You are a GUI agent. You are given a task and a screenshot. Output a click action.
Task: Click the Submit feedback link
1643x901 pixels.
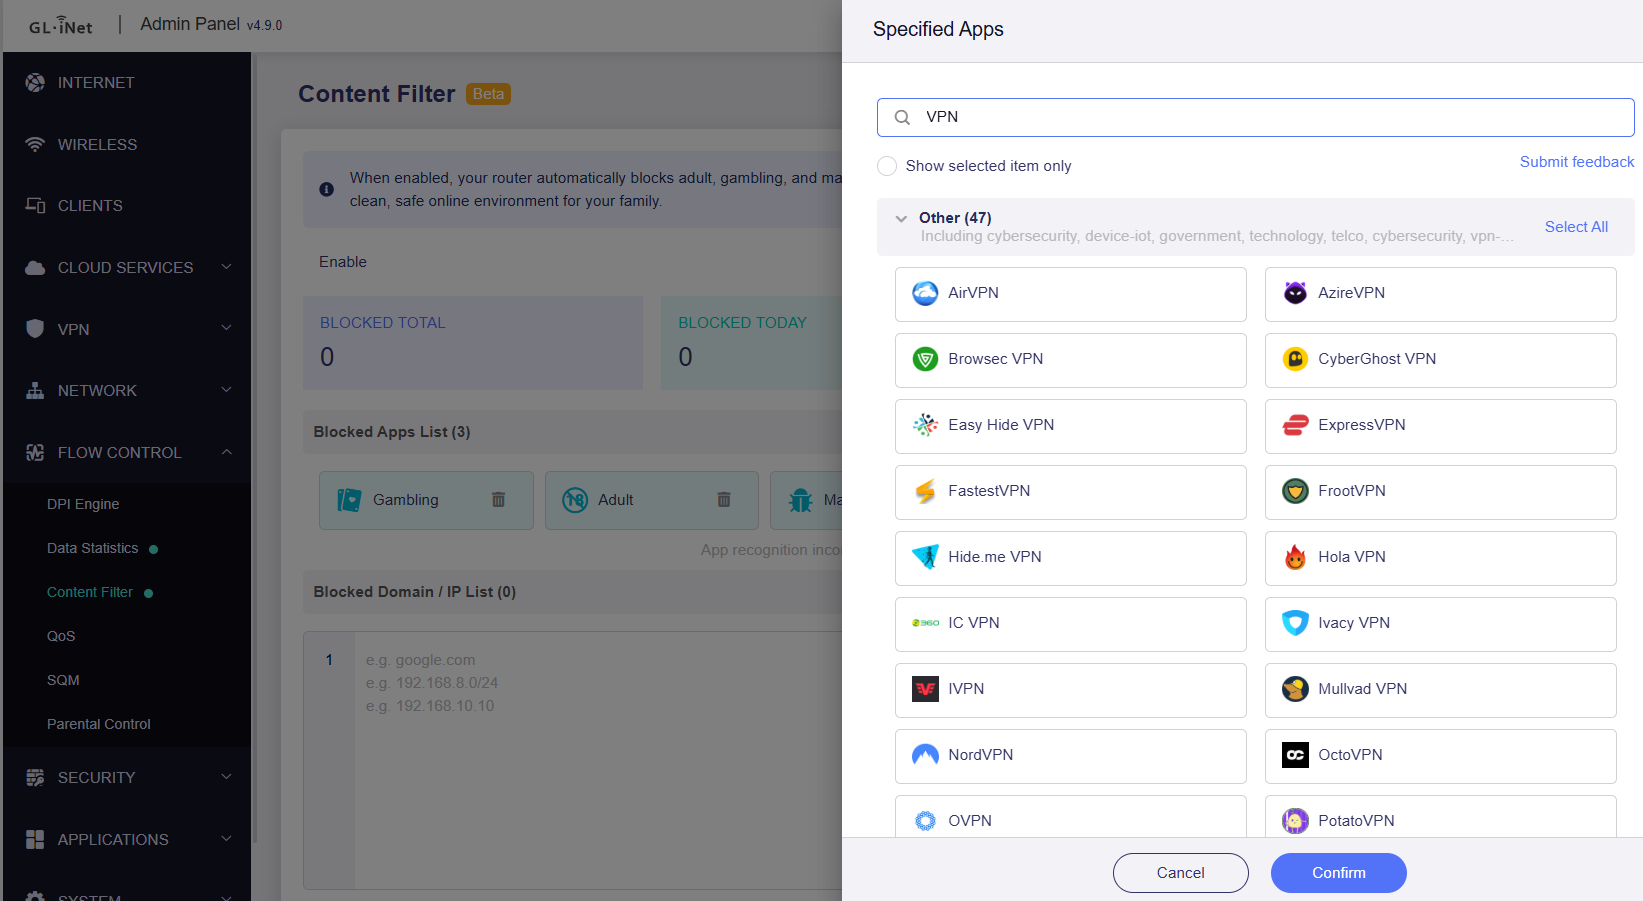point(1577,162)
